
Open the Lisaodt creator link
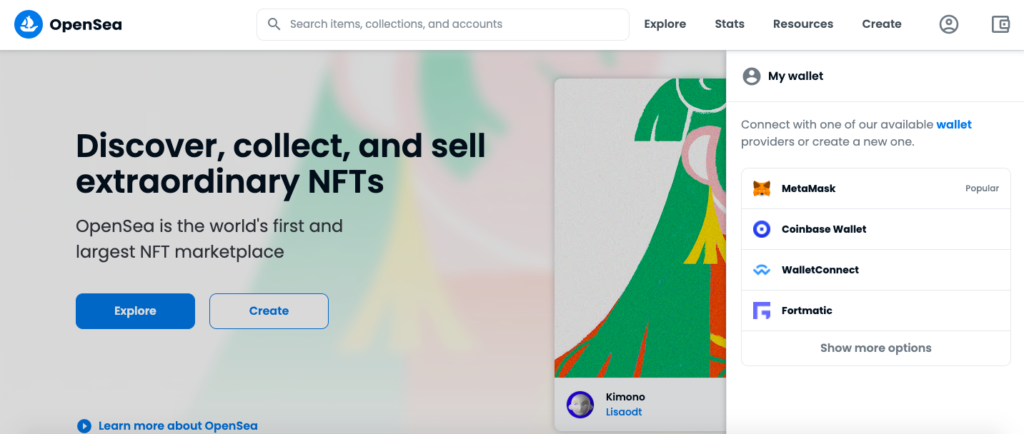coord(625,411)
